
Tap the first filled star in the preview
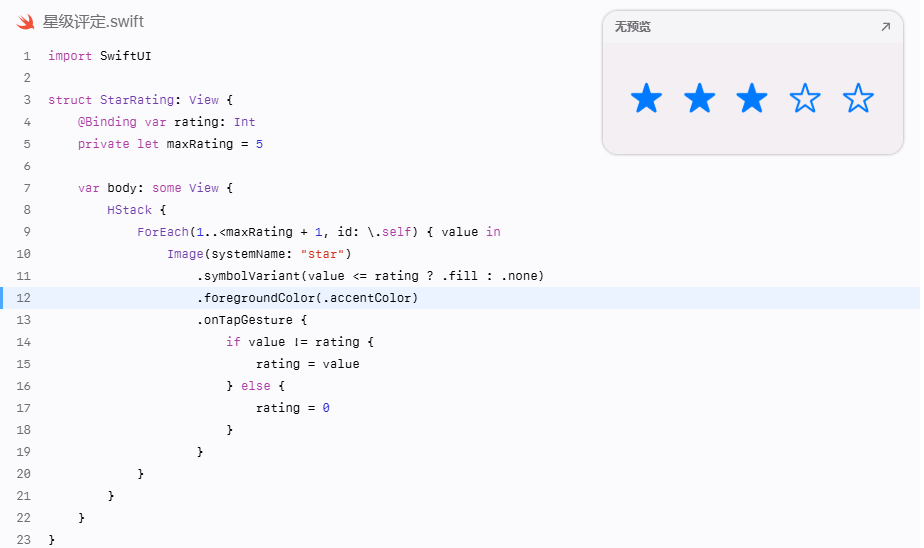[x=646, y=98]
